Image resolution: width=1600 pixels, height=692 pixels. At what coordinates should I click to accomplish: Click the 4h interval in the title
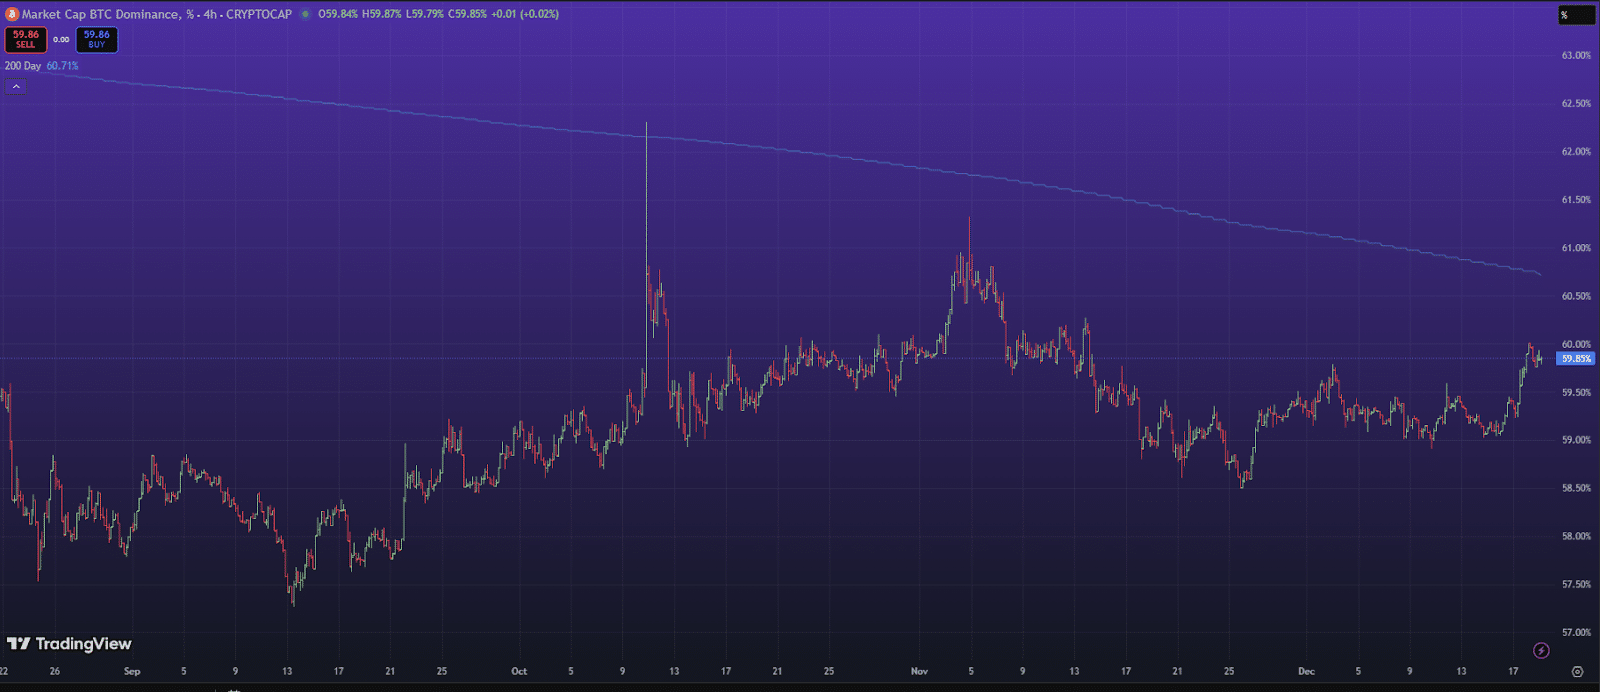[210, 15]
